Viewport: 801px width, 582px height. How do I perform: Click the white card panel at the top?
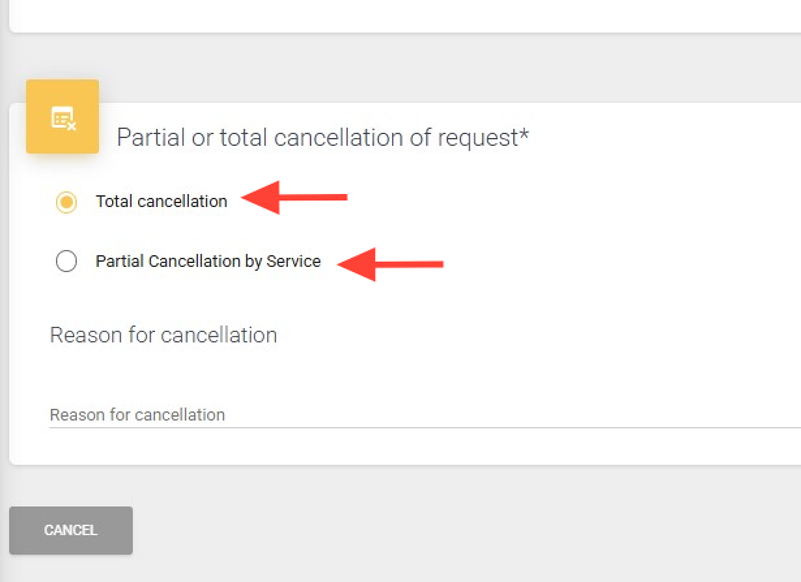(x=400, y=14)
